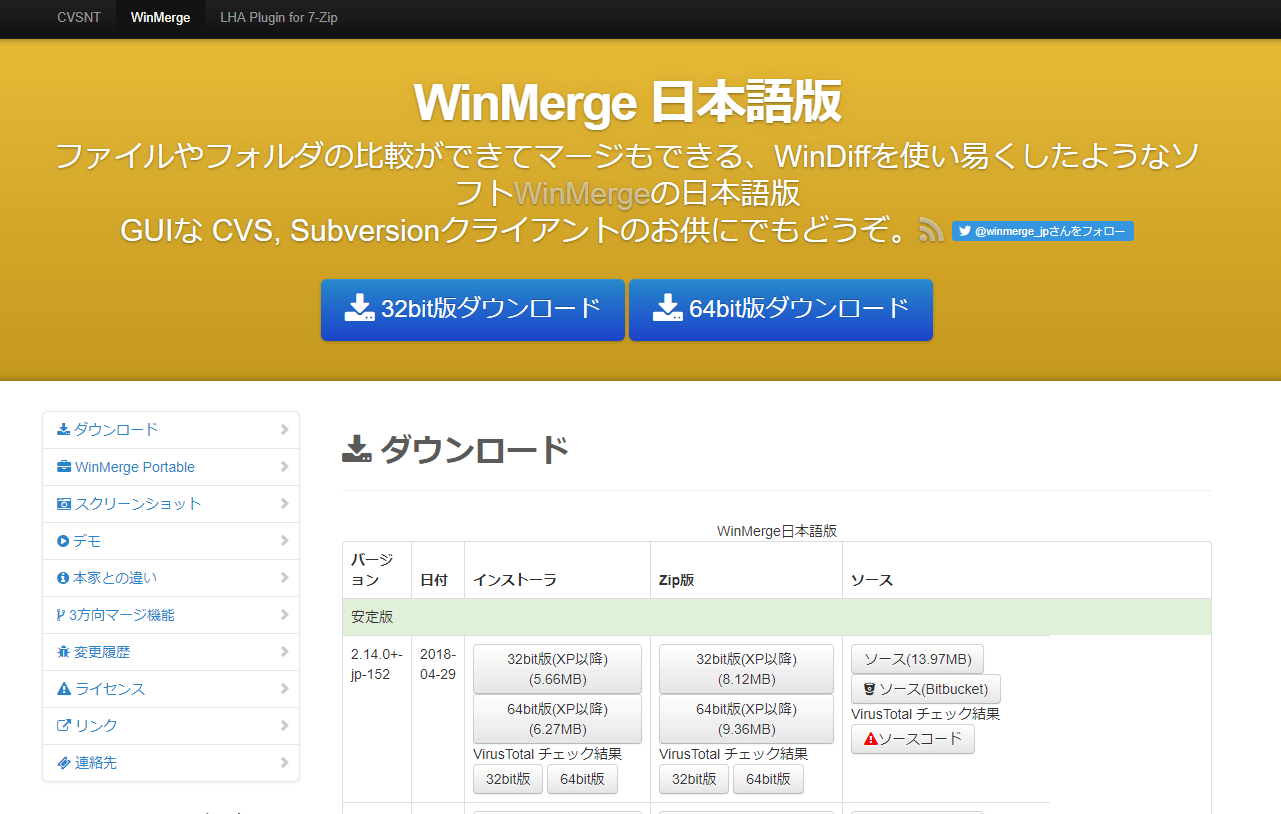Screen dimensions: 1281x814
Task: Click chevron on 変更履歴 row
Action: (x=284, y=652)
